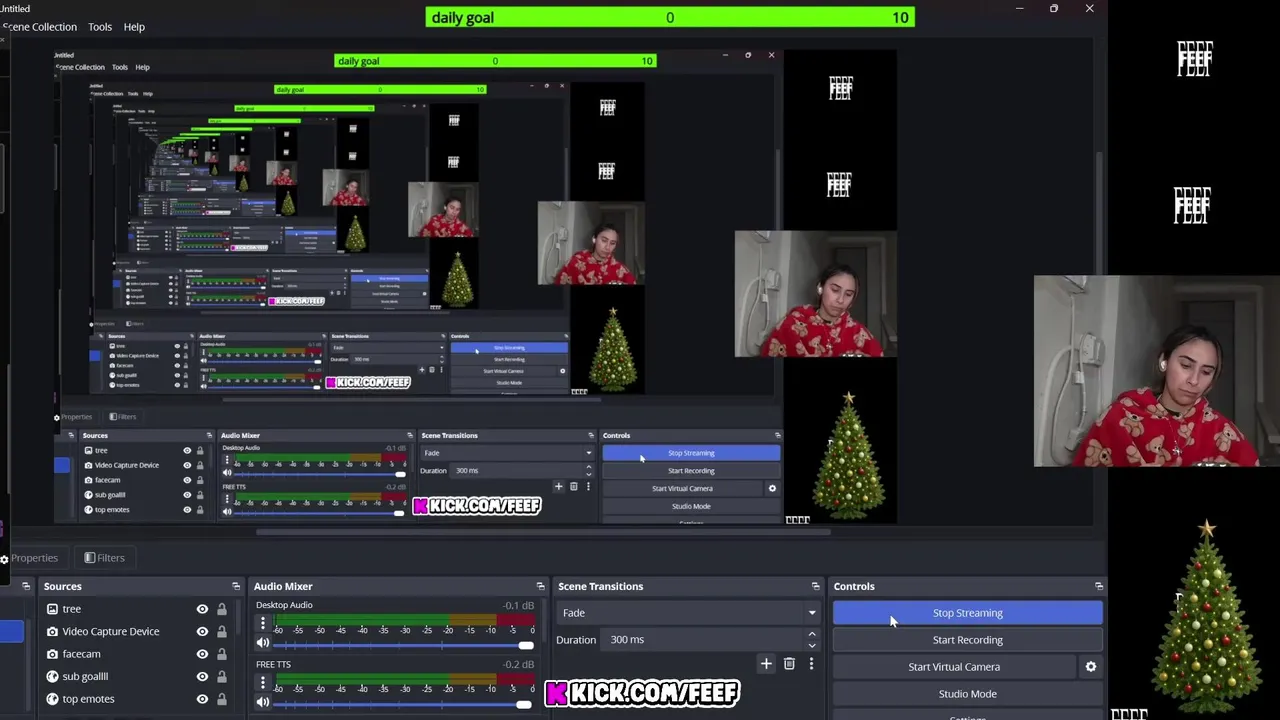Undock the Sources panel
This screenshot has height=720, width=1280.
[x=236, y=586]
